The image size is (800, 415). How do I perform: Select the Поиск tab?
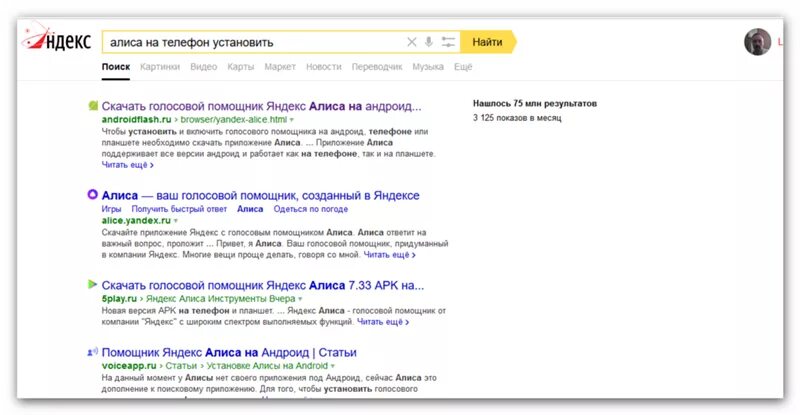[116, 67]
